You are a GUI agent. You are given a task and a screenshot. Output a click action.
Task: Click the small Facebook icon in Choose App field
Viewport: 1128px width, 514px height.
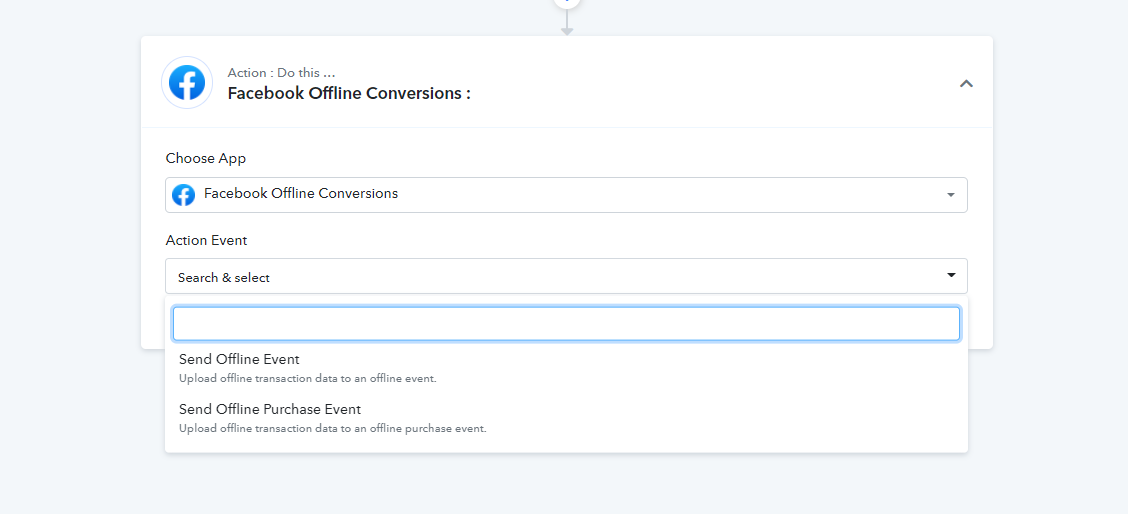(x=183, y=194)
